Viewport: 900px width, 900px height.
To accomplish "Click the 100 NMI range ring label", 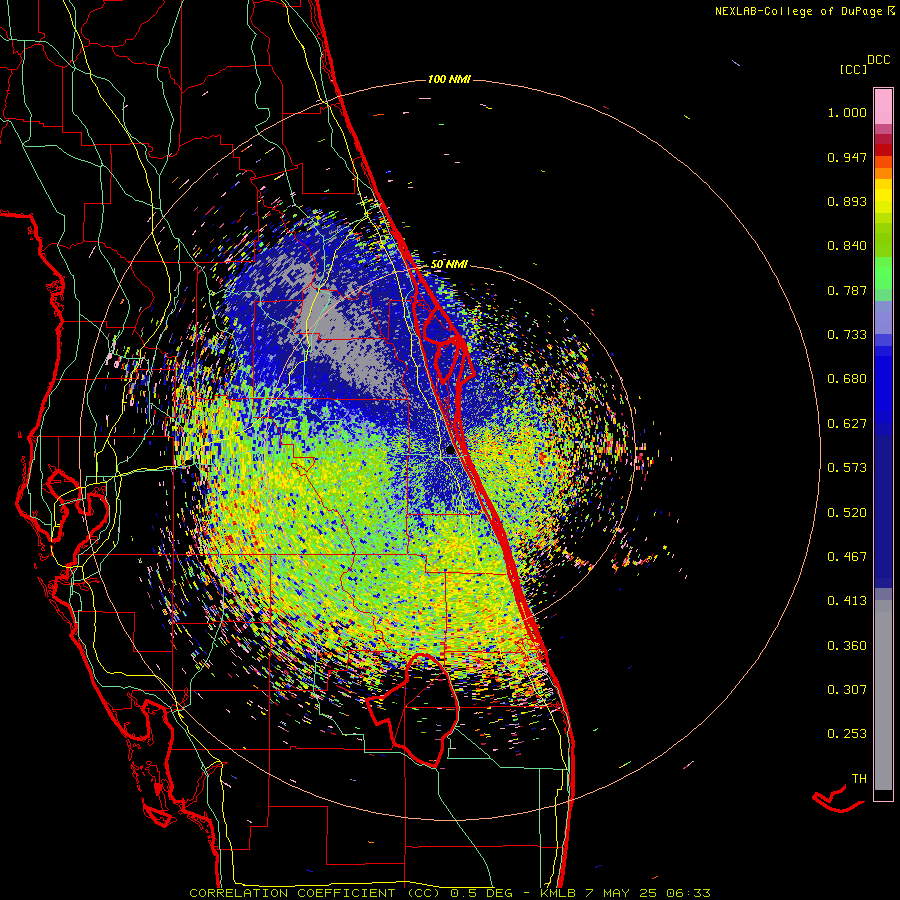I will (x=449, y=79).
